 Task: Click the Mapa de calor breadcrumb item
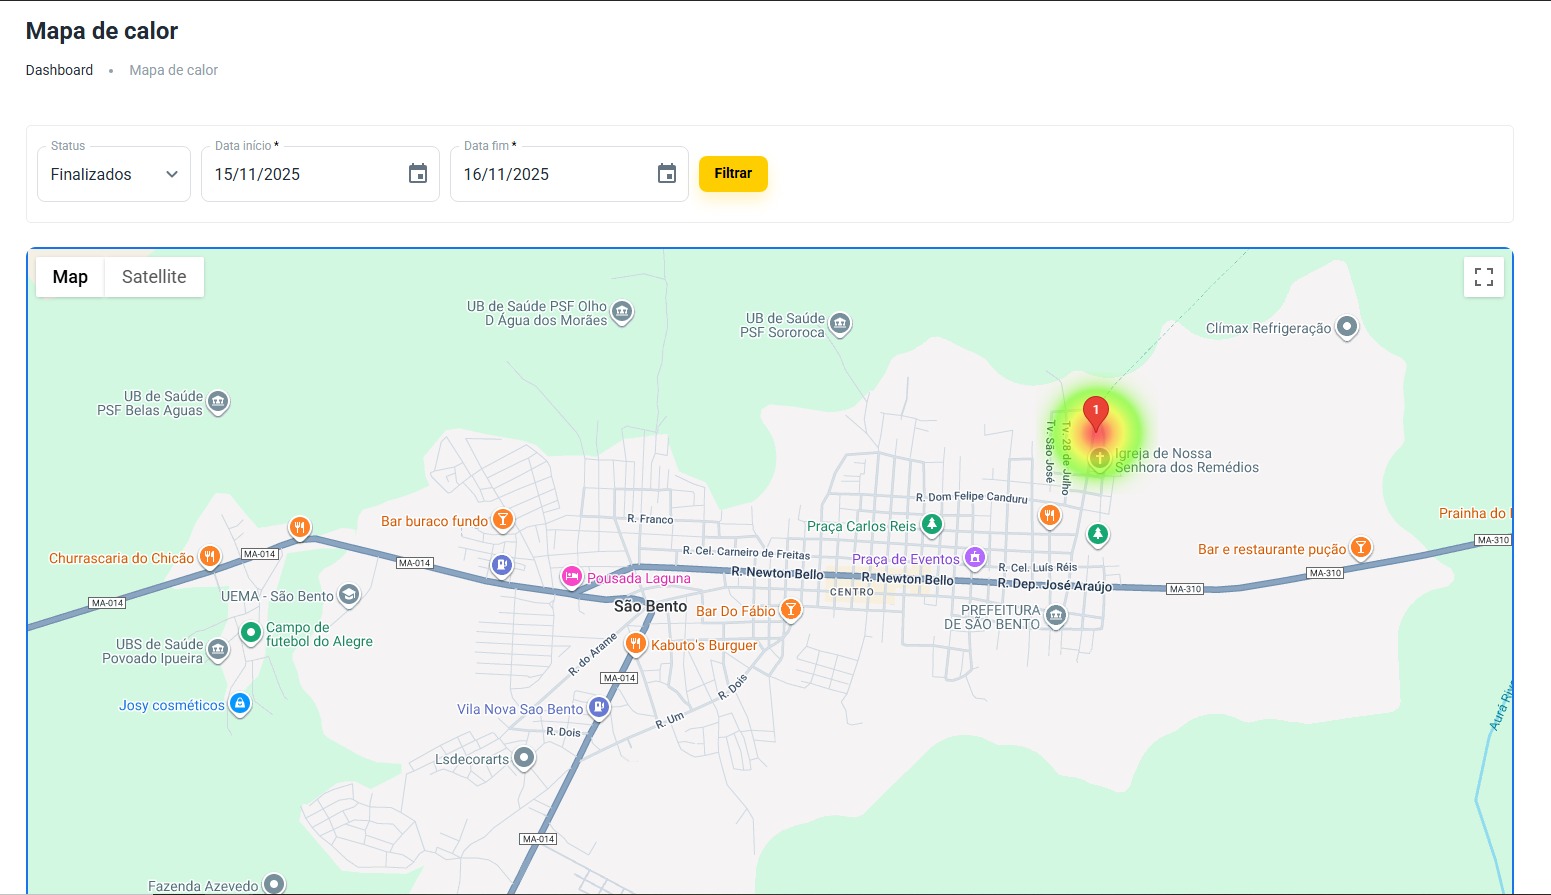coord(173,70)
